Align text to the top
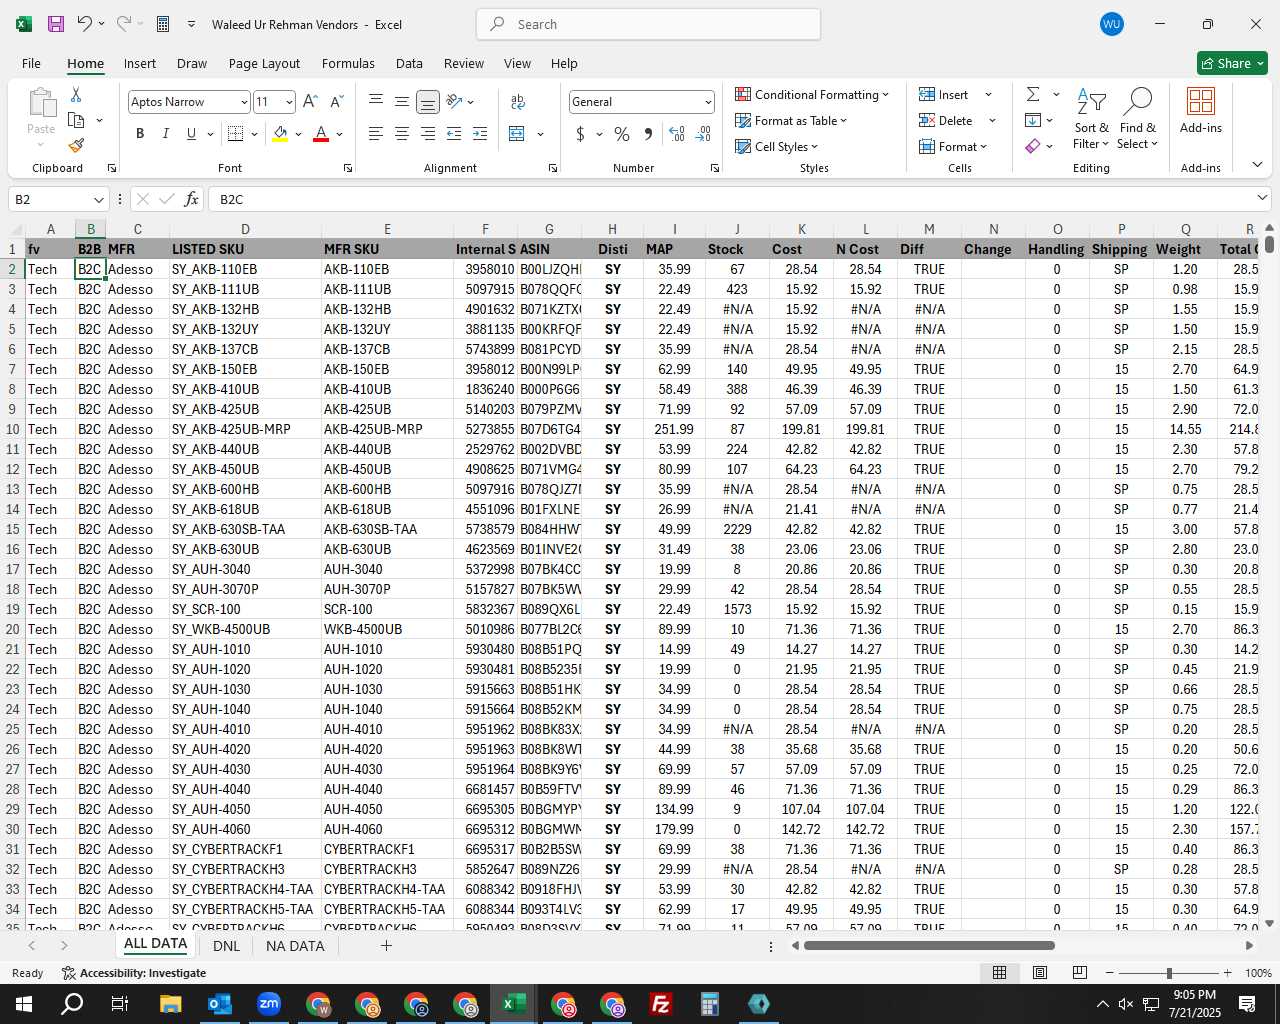The width and height of the screenshot is (1280, 1024). pyautogui.click(x=376, y=101)
